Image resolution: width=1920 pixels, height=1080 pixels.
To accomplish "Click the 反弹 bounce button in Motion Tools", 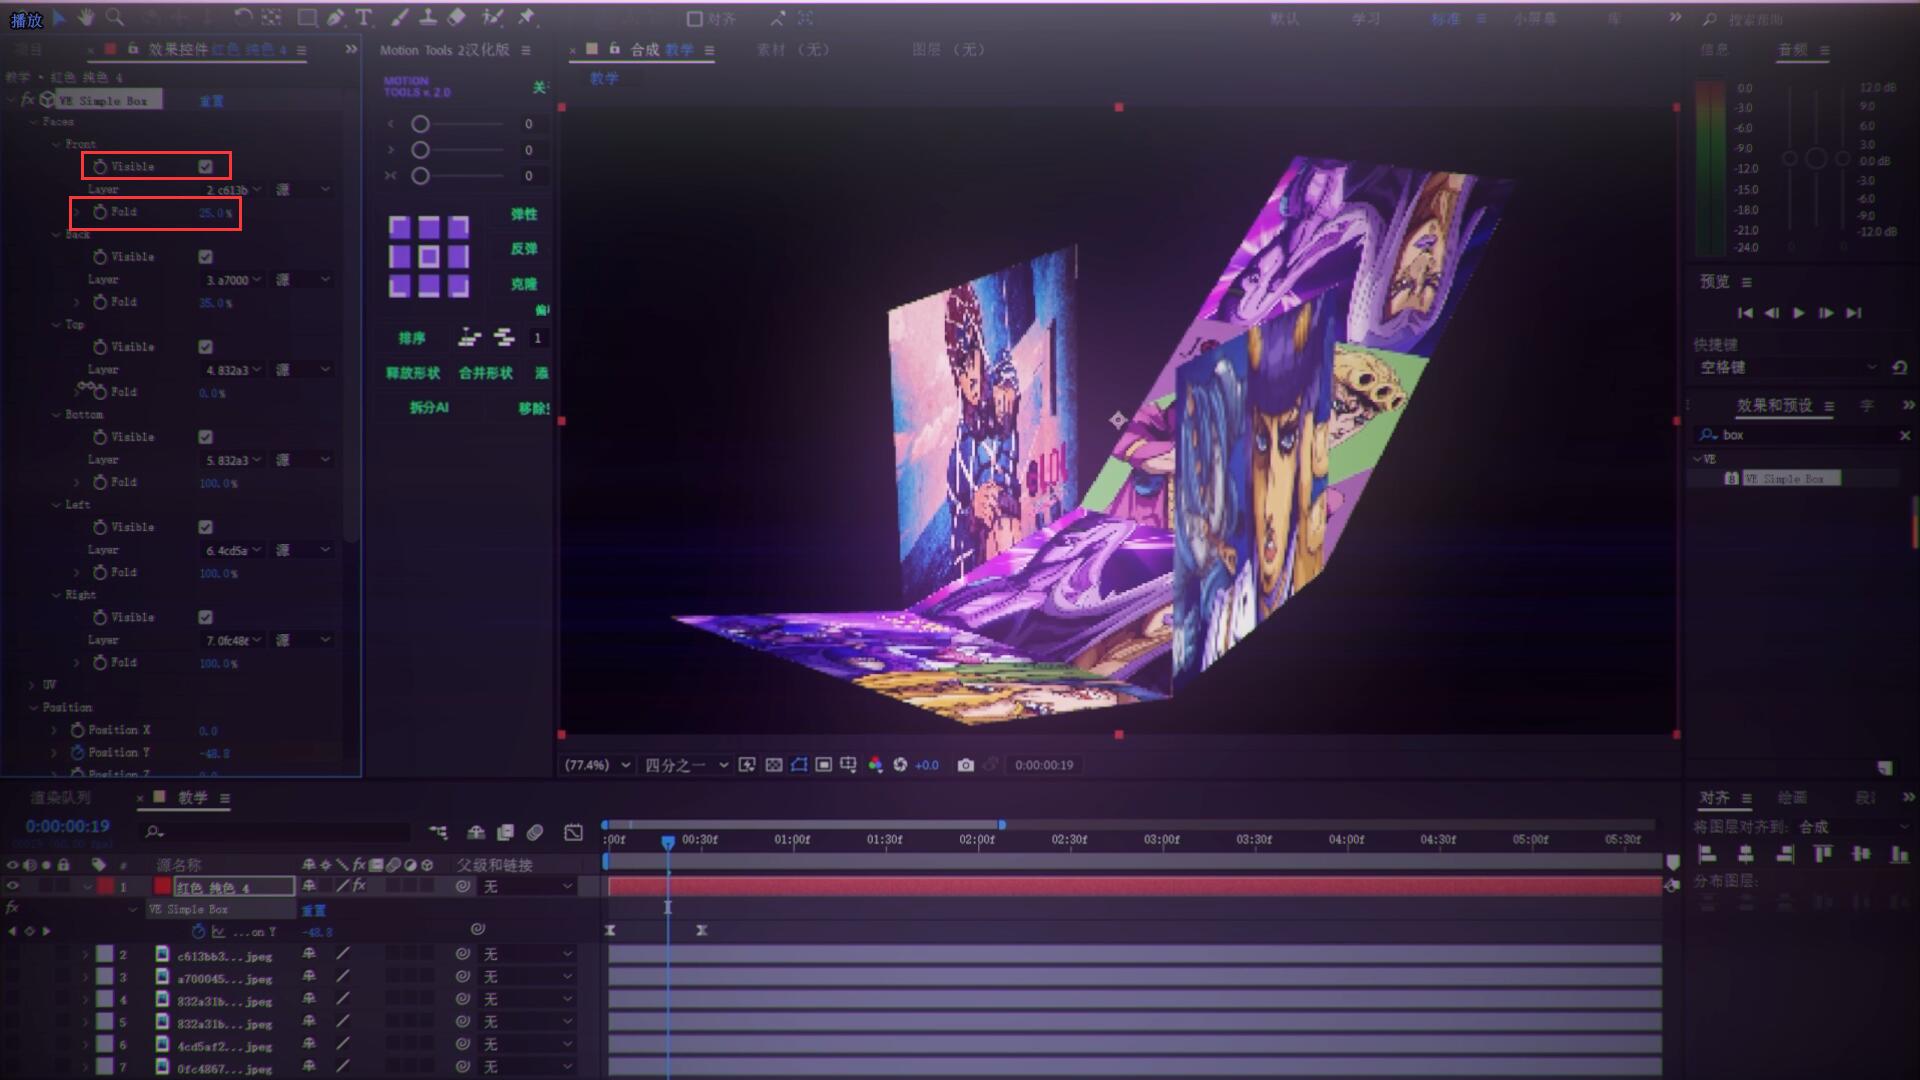I will click(x=524, y=249).
